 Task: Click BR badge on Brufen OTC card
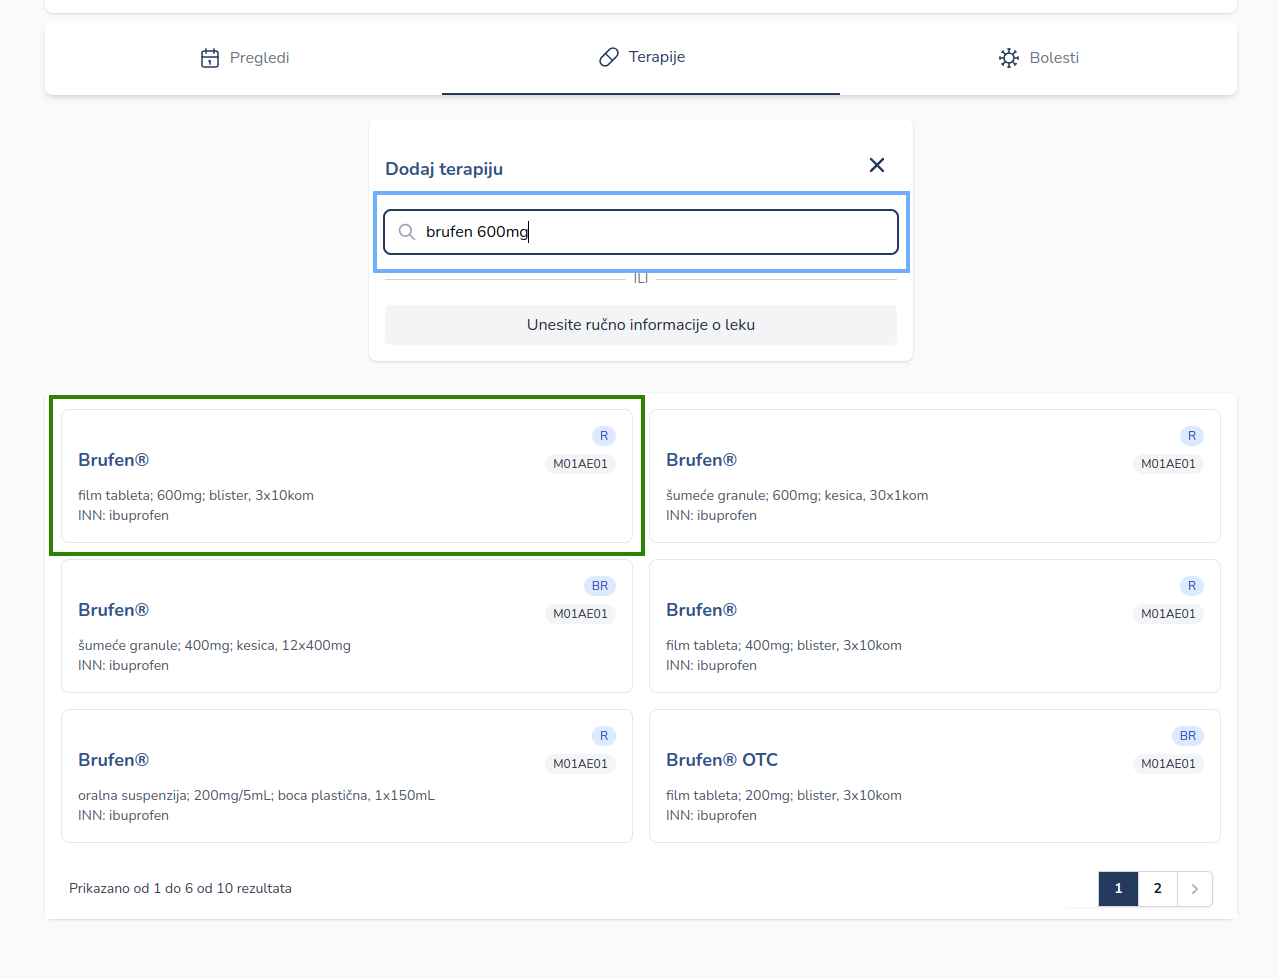[x=1187, y=736]
